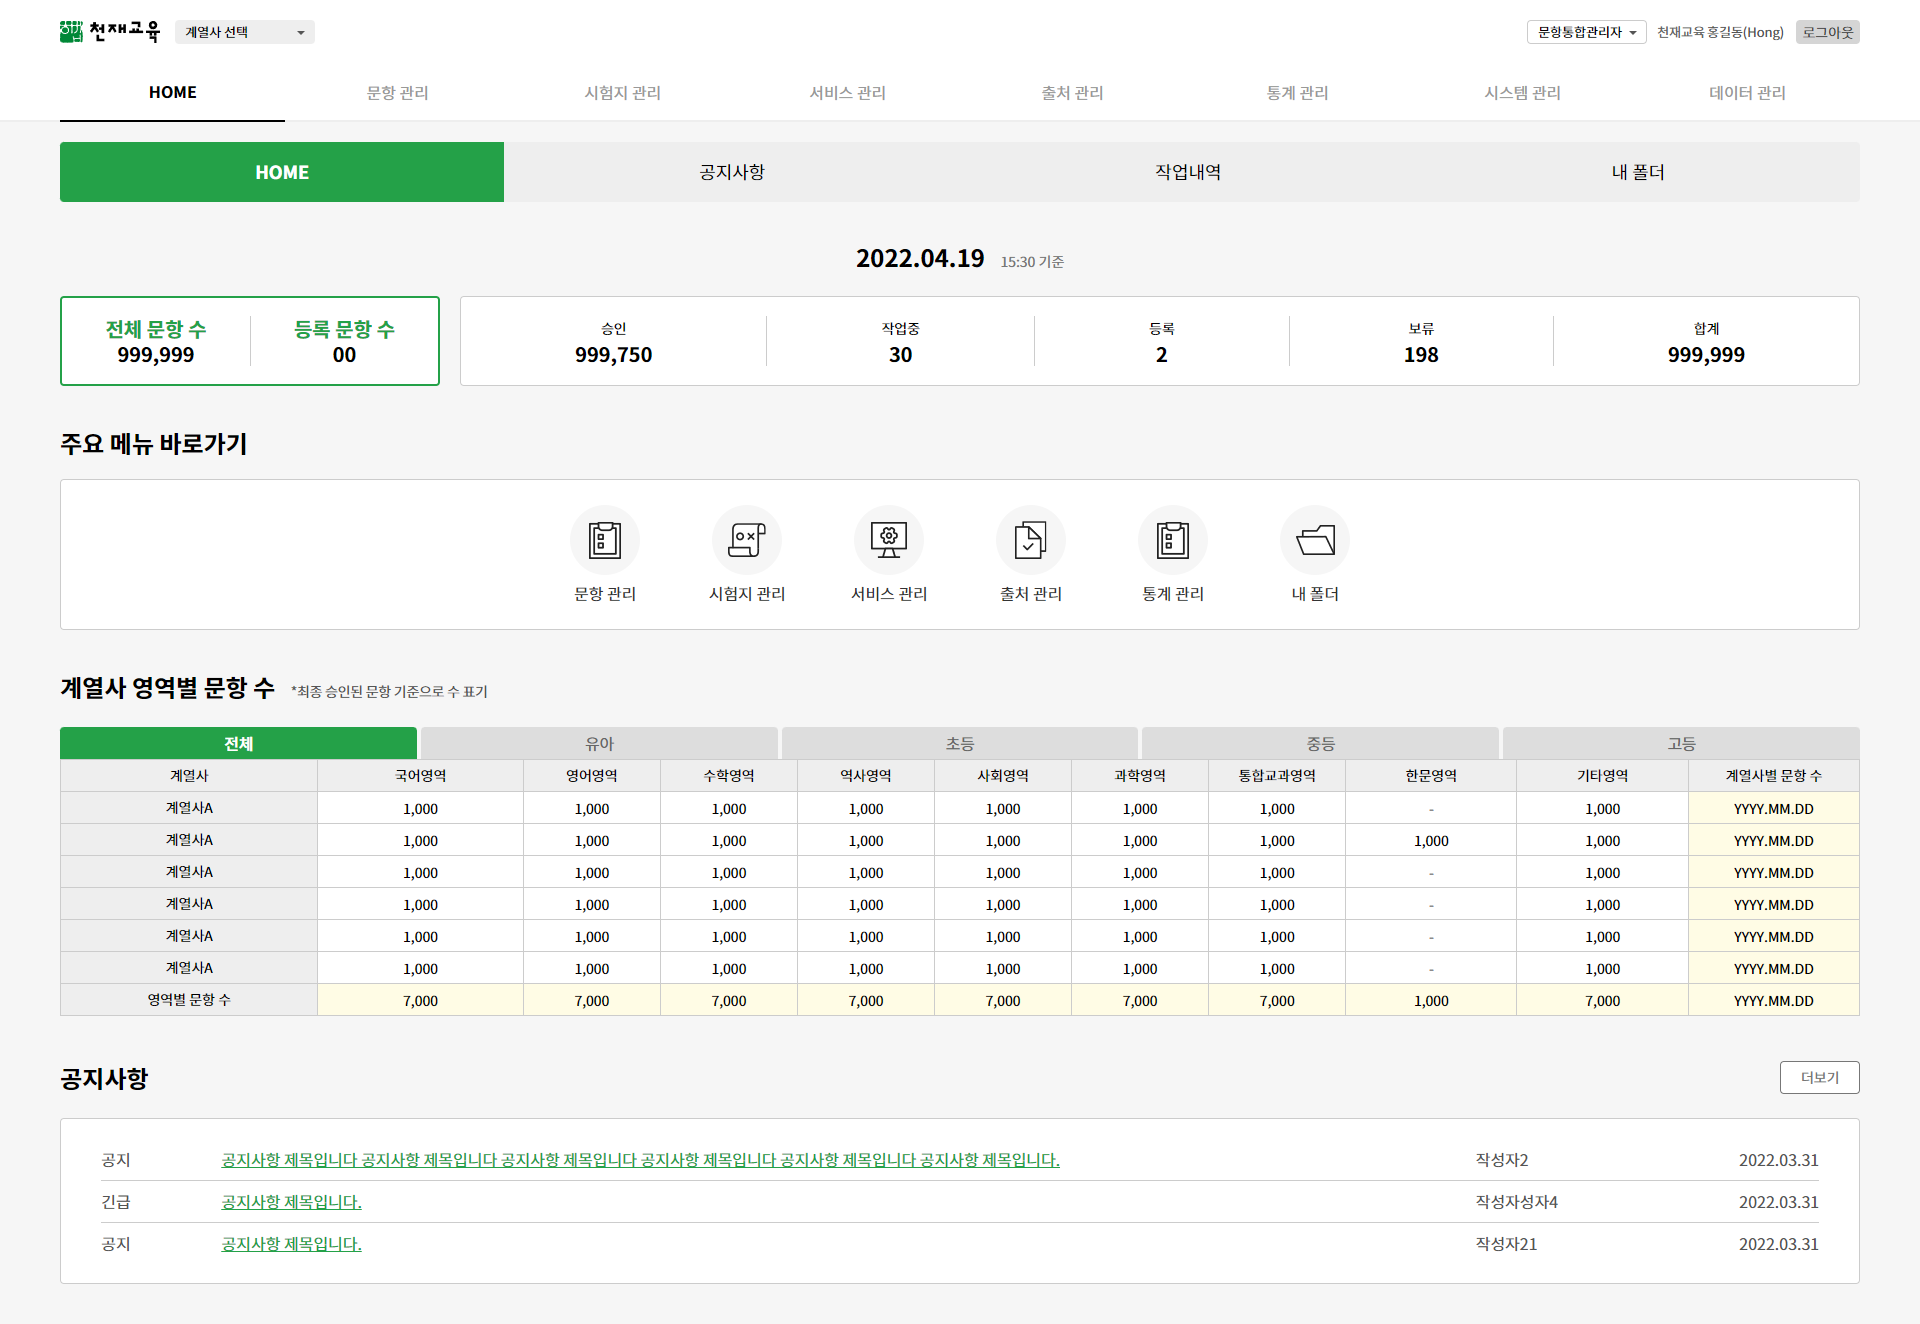
Task: Open the 출처 관리 shortcut icon
Action: (x=1031, y=540)
